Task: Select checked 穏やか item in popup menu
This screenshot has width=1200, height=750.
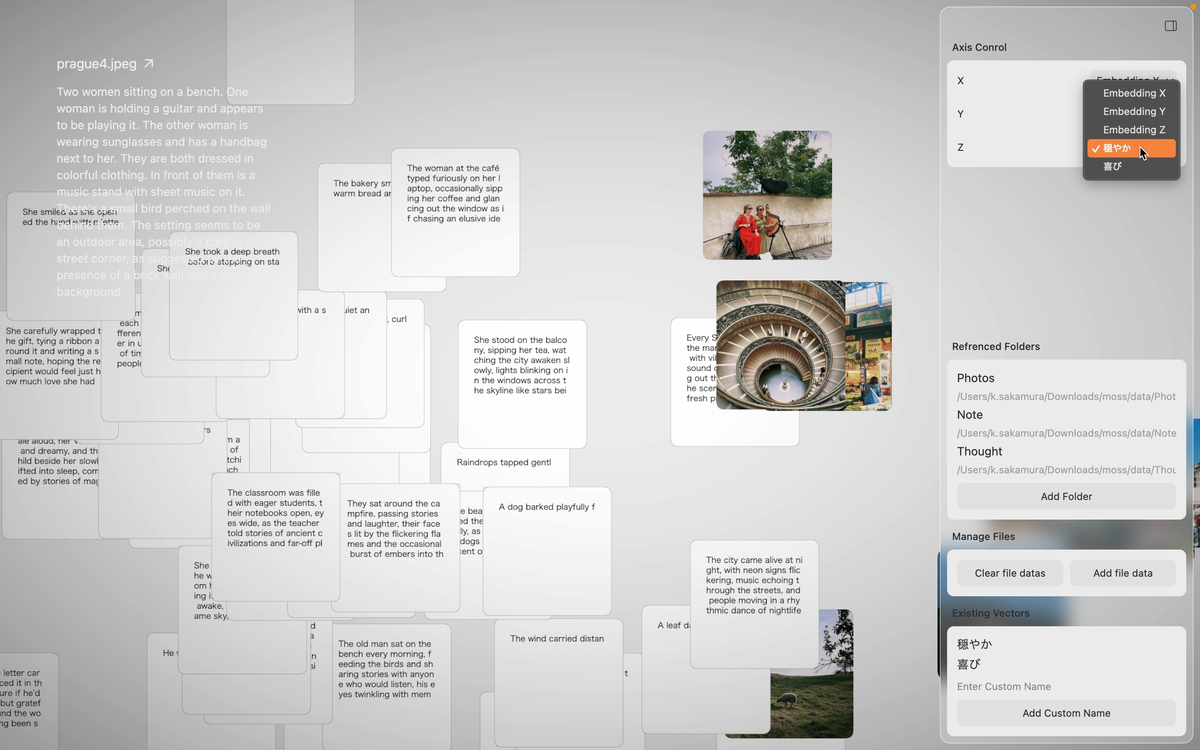Action: [1131, 148]
